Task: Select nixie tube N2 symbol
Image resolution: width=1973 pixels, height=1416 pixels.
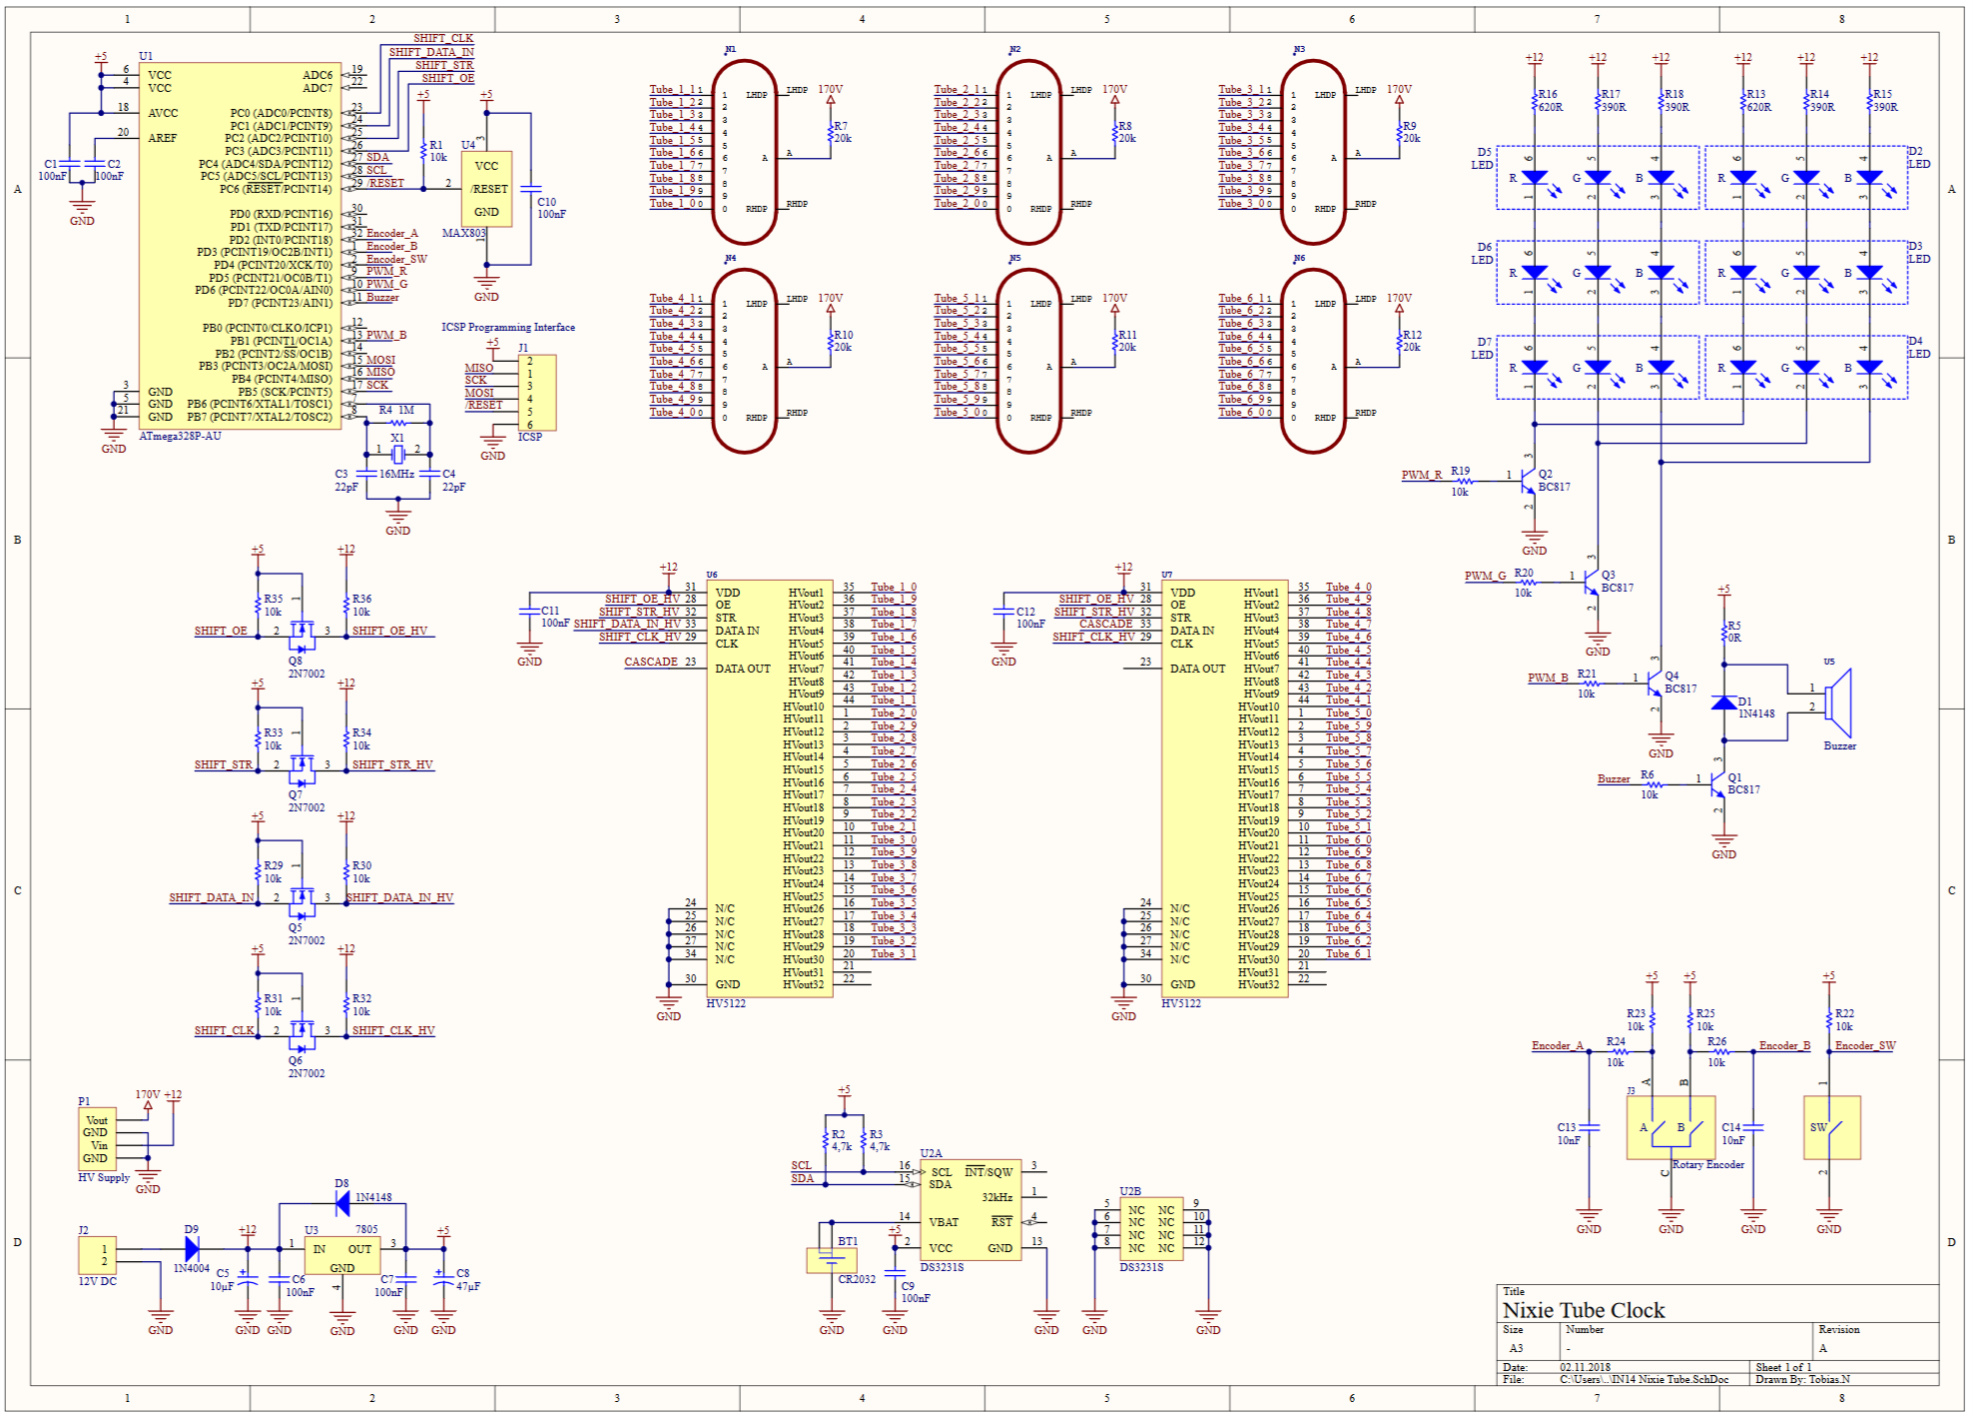Action: 1028,151
